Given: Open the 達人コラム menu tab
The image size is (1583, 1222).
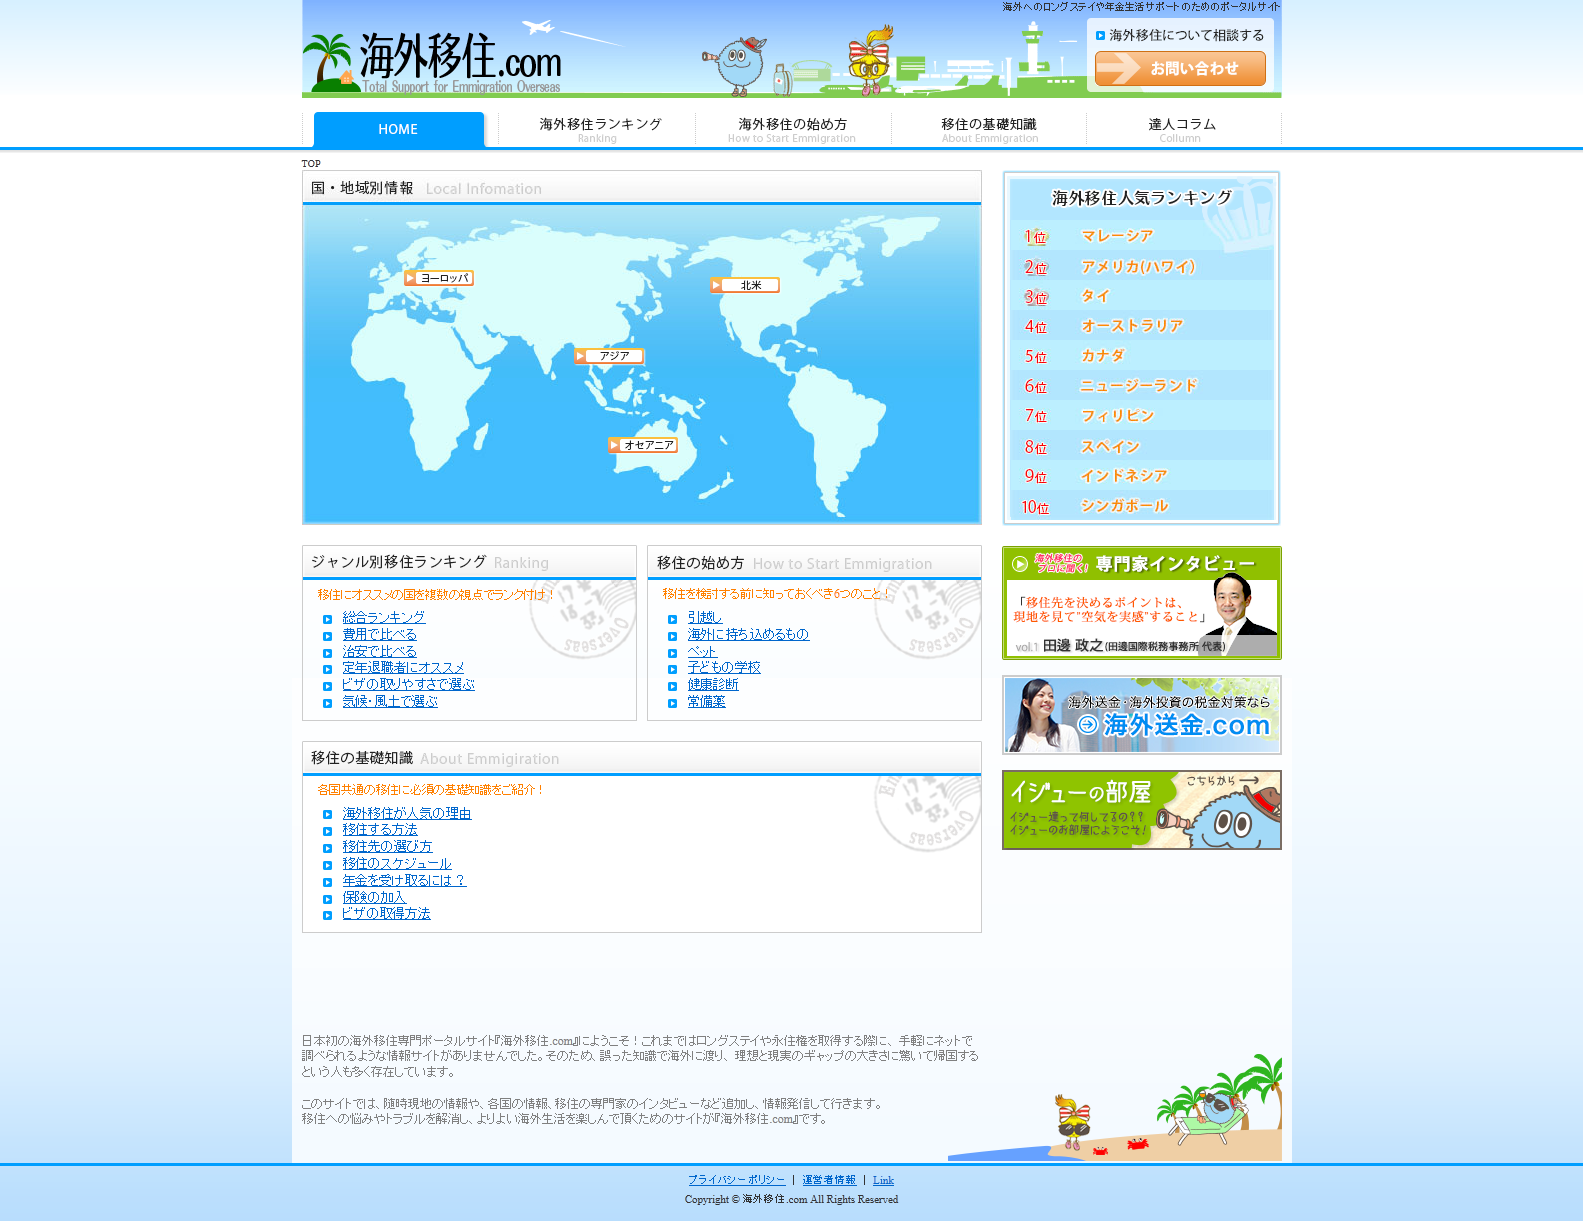Looking at the screenshot, I should [x=1182, y=129].
